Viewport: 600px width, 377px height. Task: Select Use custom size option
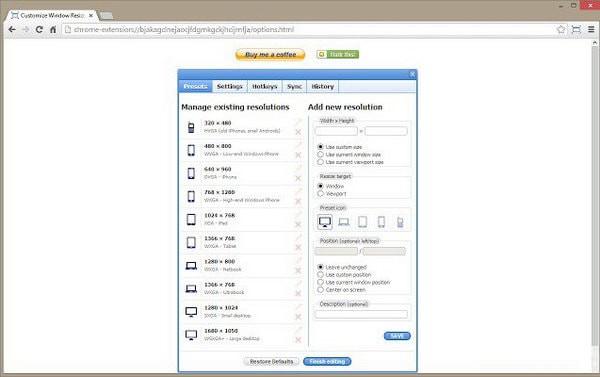click(320, 147)
